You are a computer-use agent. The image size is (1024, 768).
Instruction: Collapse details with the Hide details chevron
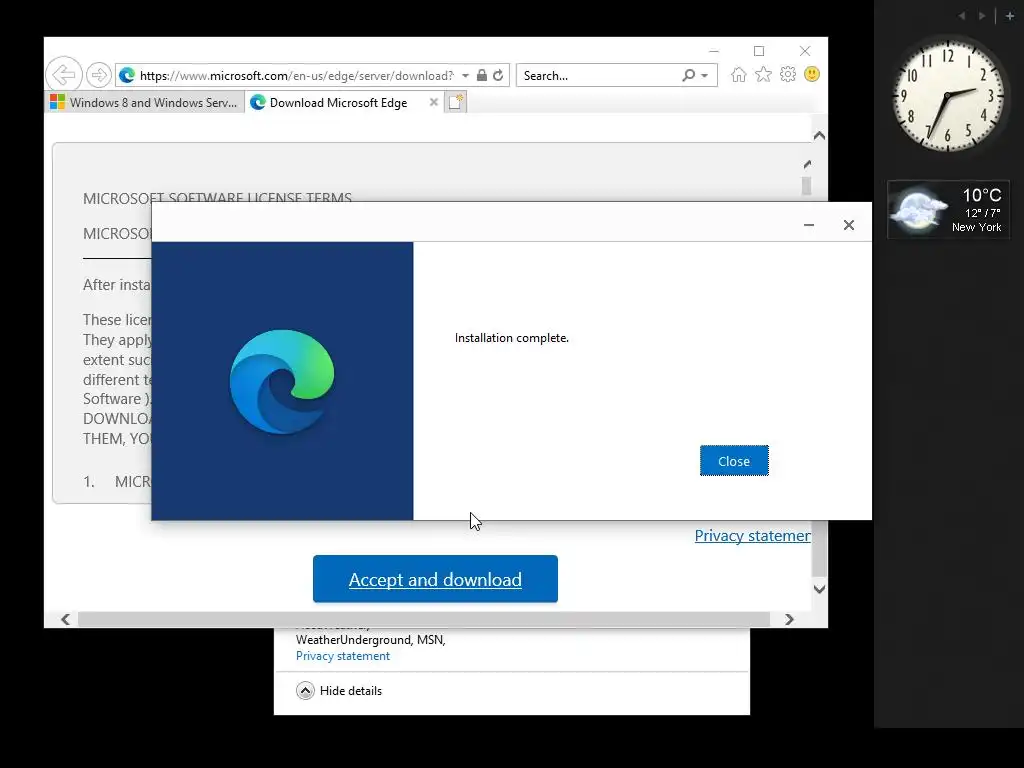(305, 691)
